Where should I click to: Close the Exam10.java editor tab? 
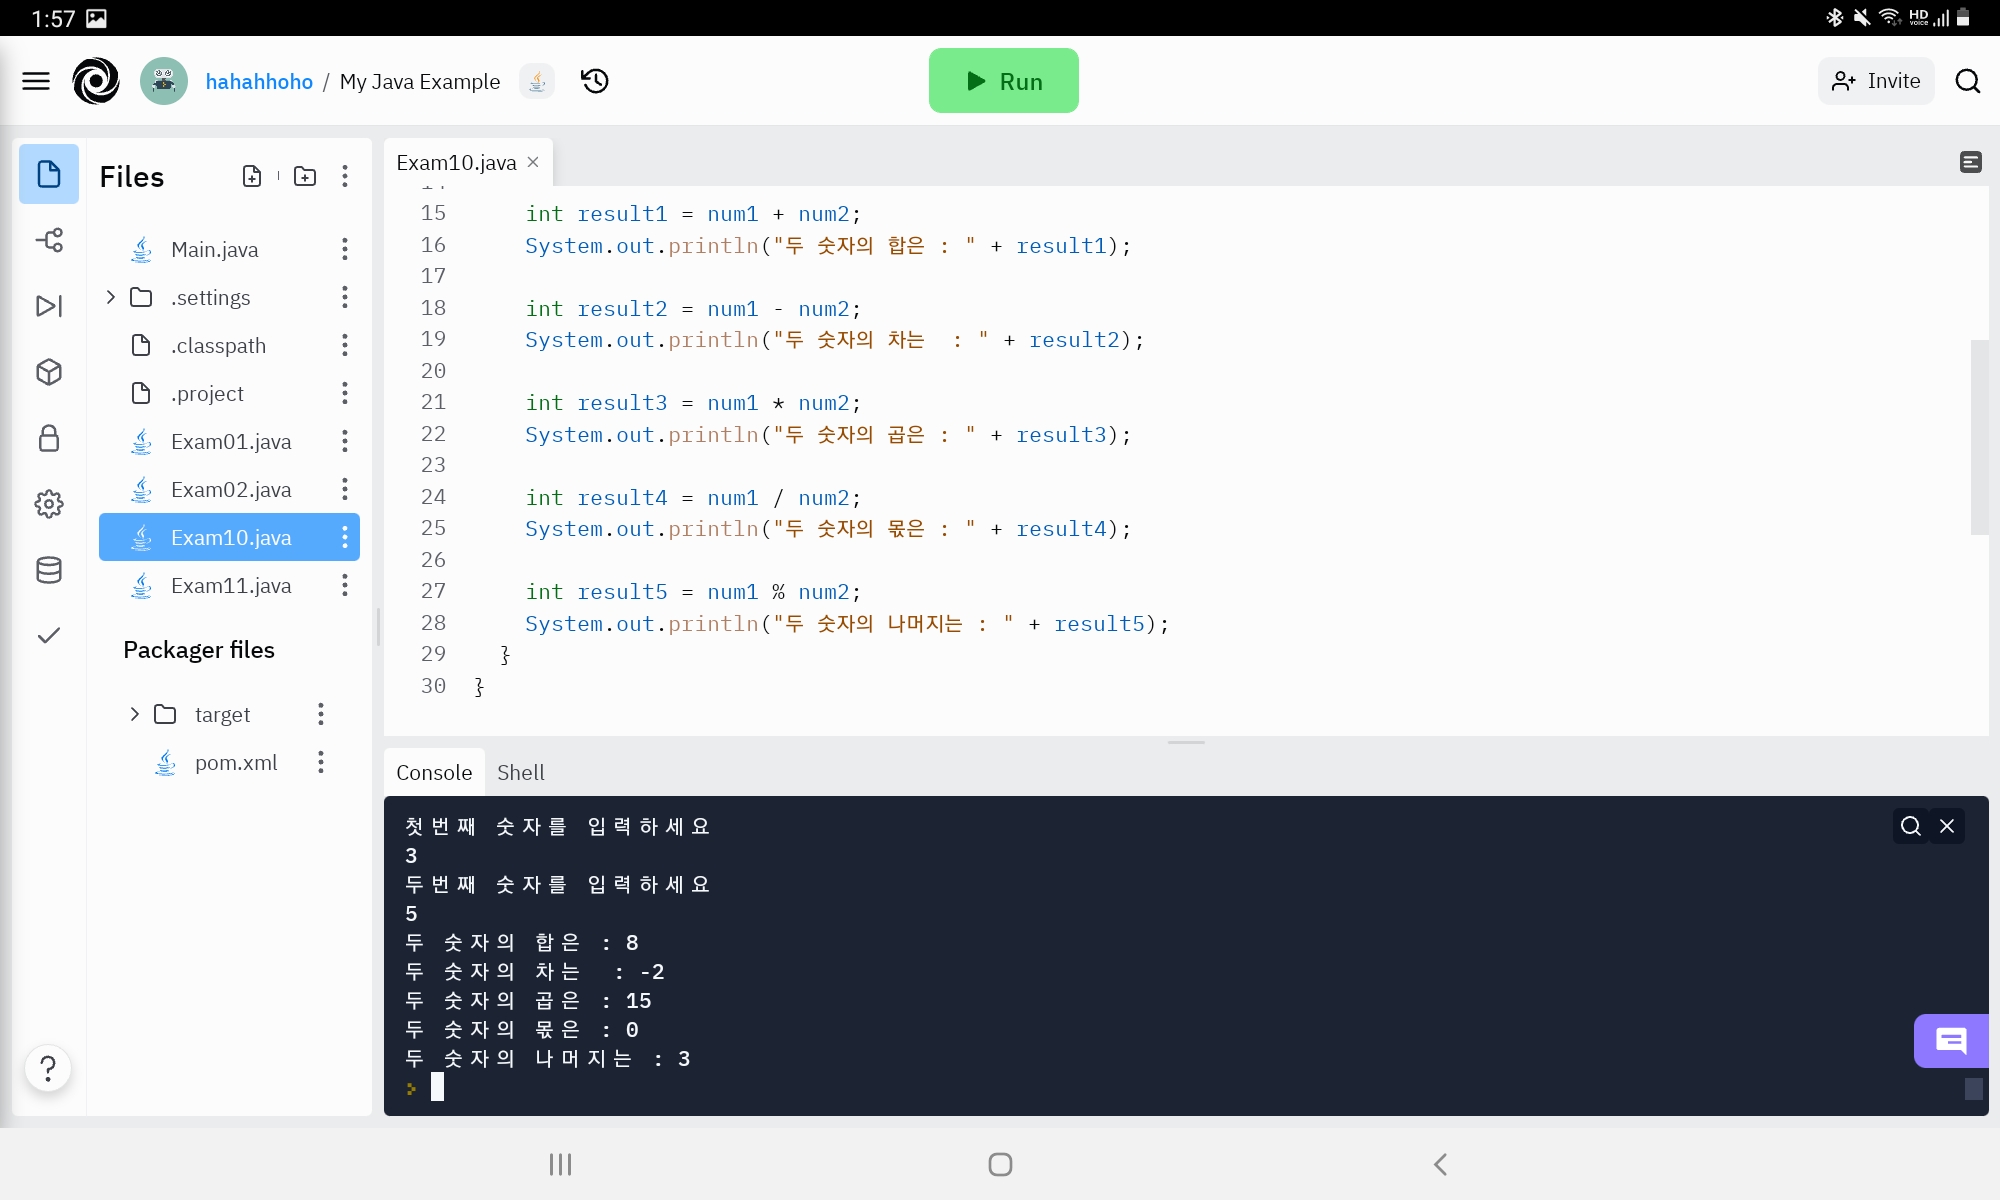pos(533,162)
